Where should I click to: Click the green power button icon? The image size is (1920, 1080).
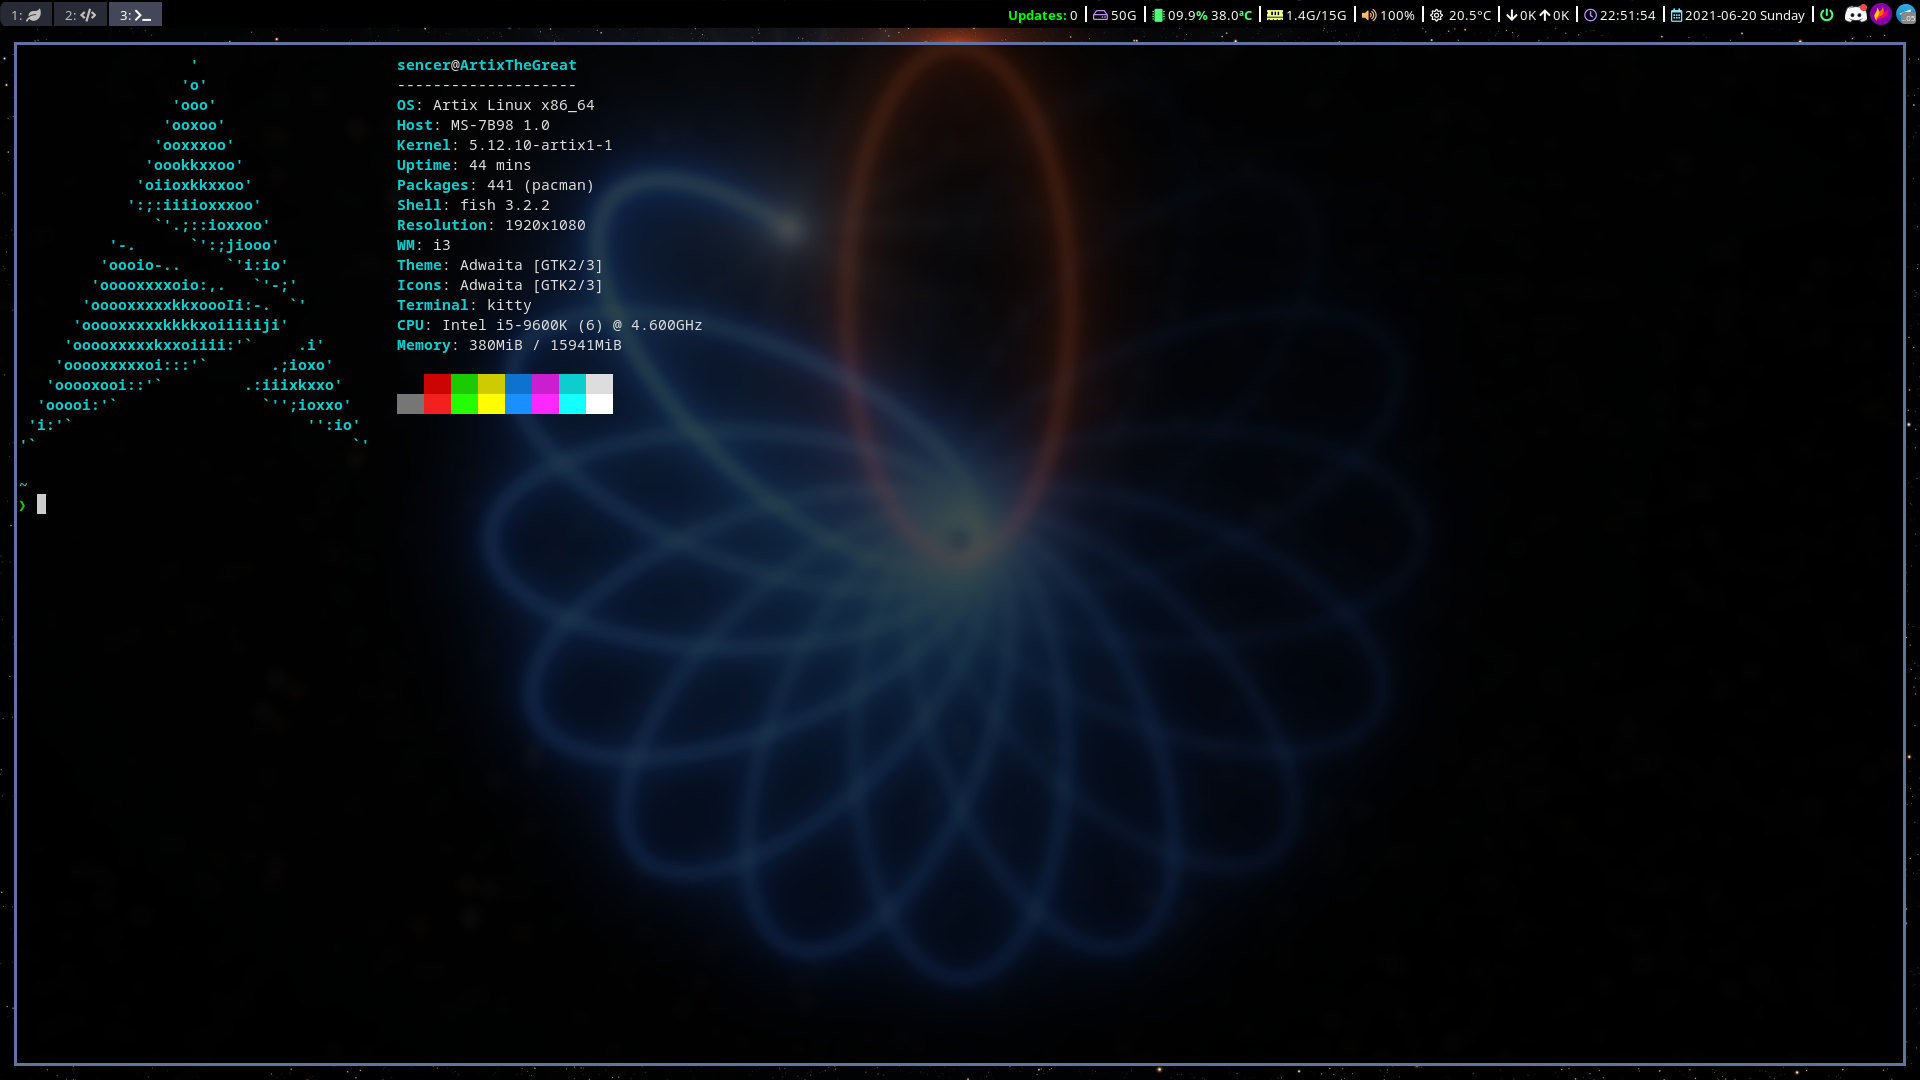tap(1826, 15)
